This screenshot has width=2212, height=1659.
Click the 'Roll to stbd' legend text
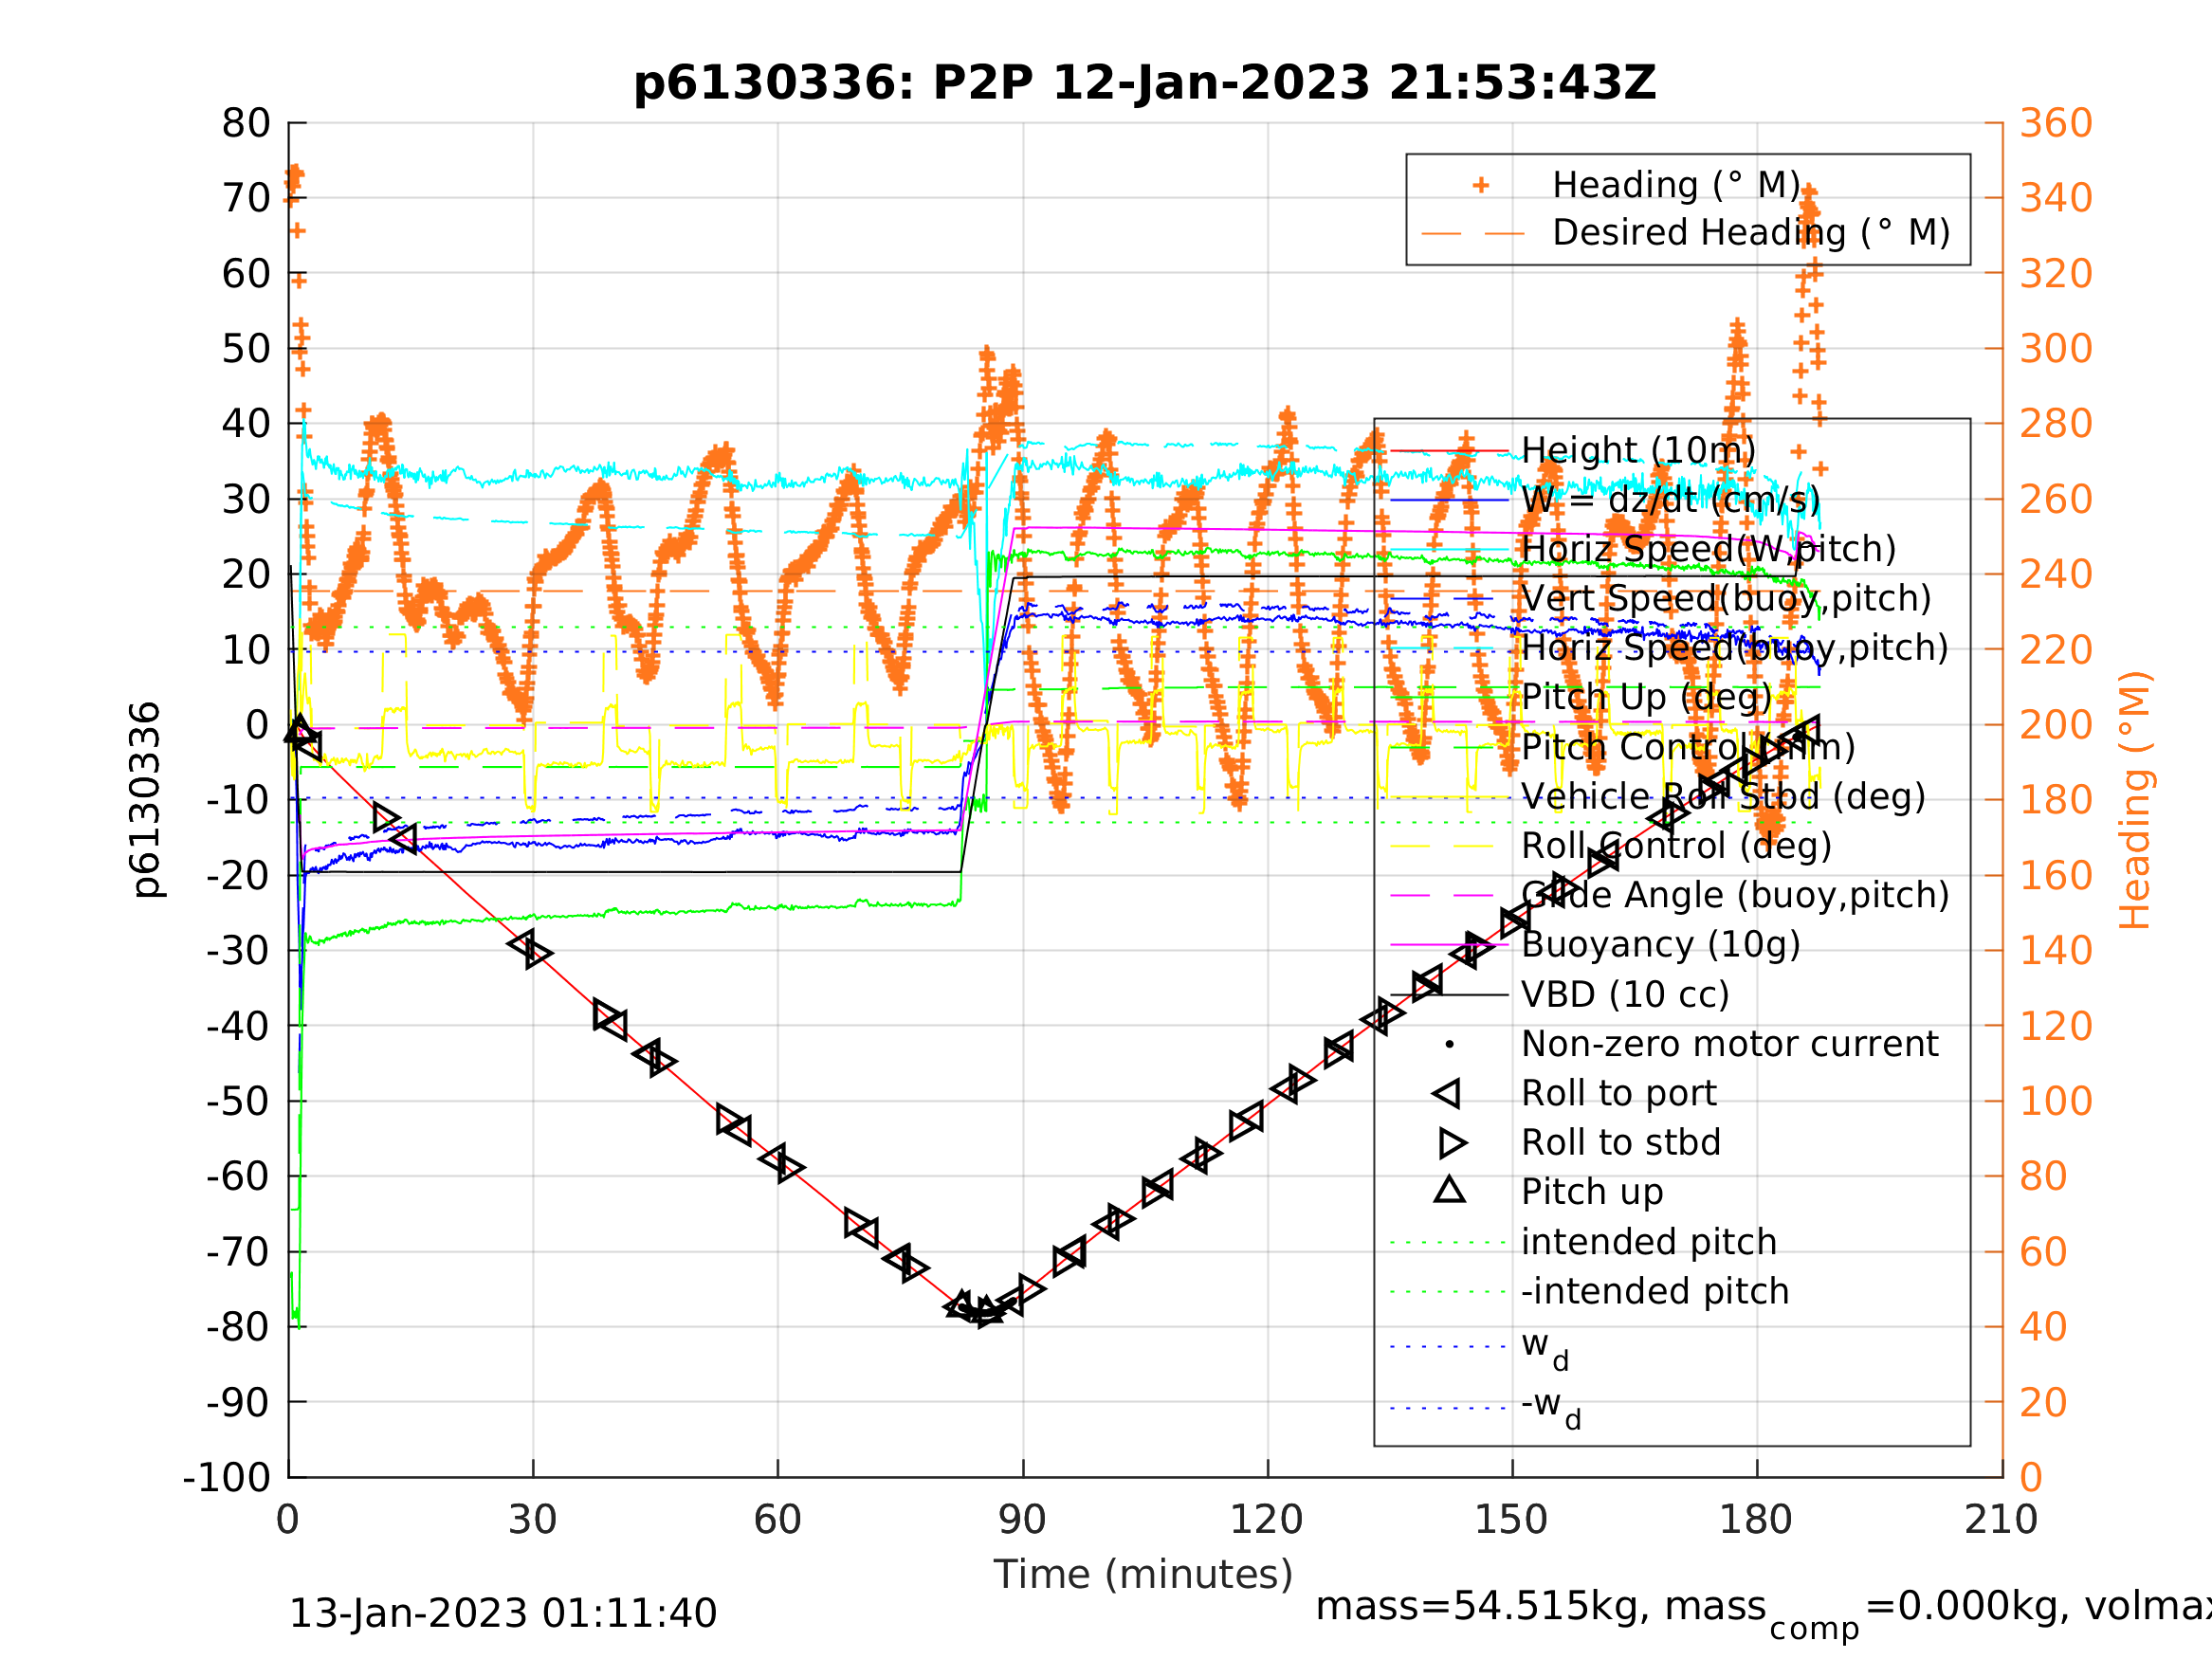(x=1621, y=1143)
